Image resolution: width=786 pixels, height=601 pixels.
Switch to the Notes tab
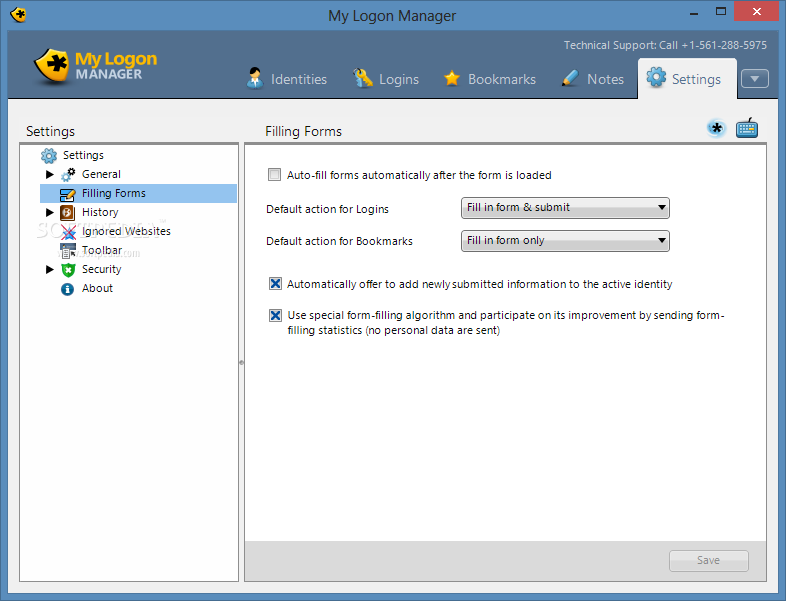(x=593, y=79)
